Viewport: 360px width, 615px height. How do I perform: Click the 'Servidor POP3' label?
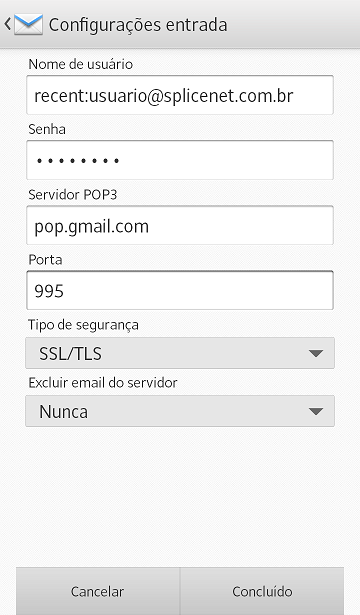point(73,195)
